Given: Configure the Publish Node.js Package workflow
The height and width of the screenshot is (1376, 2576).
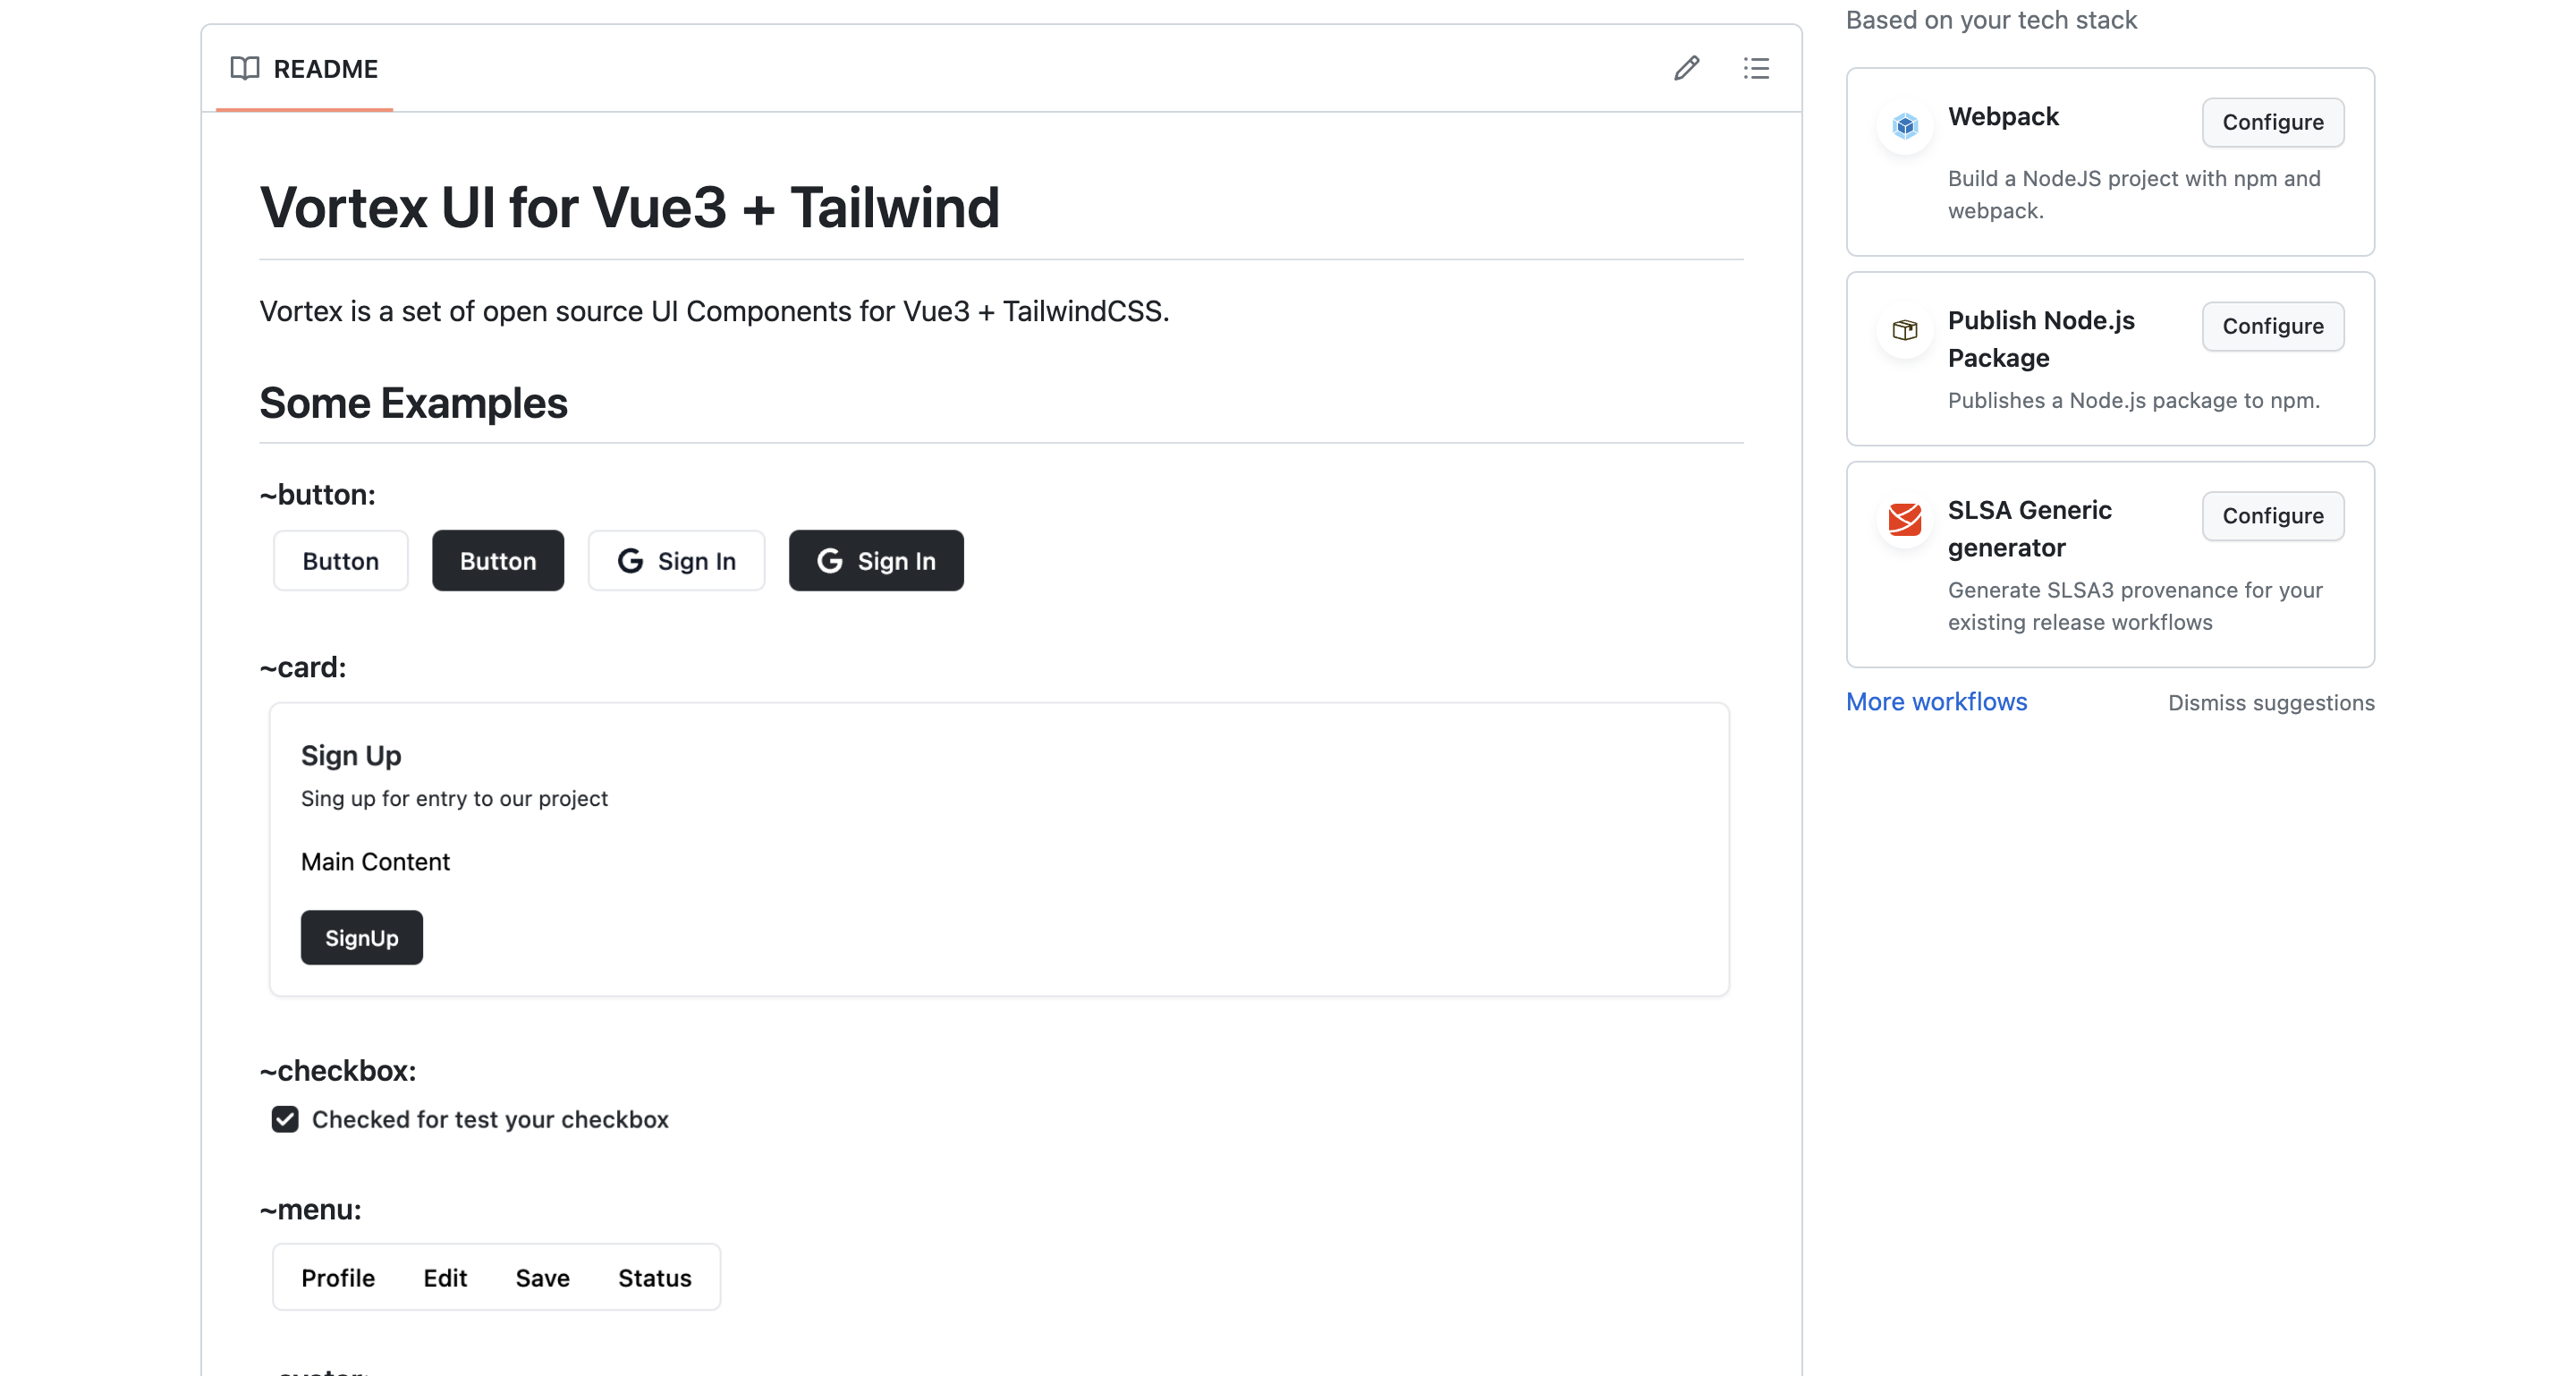Looking at the screenshot, I should pyautogui.click(x=2272, y=326).
